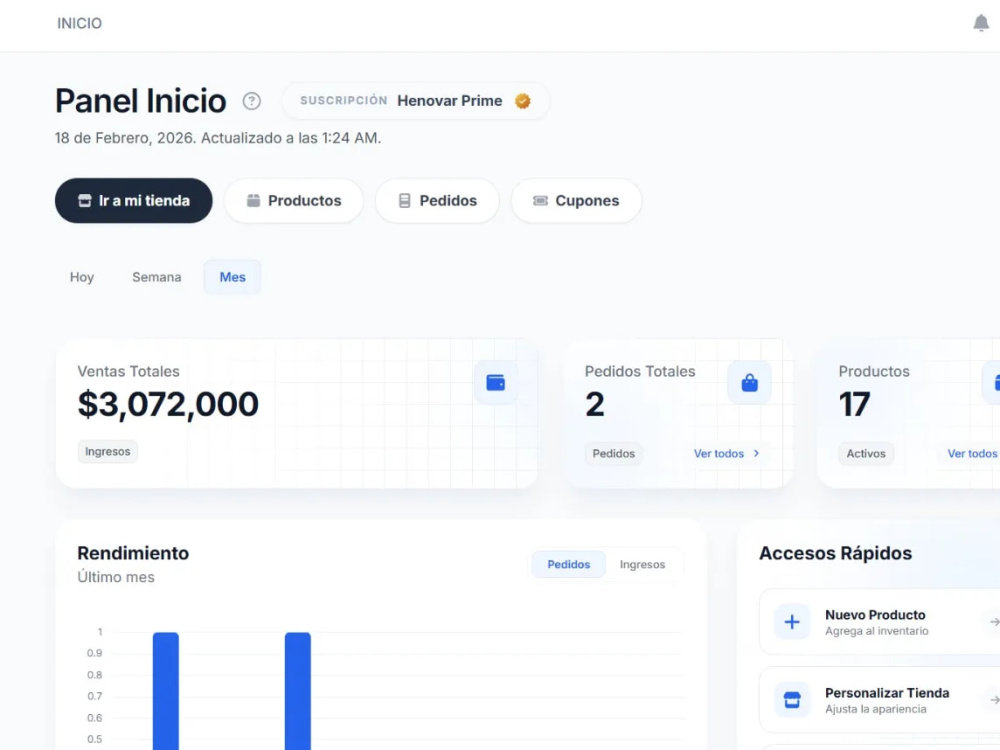This screenshot has height=750, width=1000.
Task: Click the Pedidos tag in Pedidos Totales
Action: [x=614, y=453]
